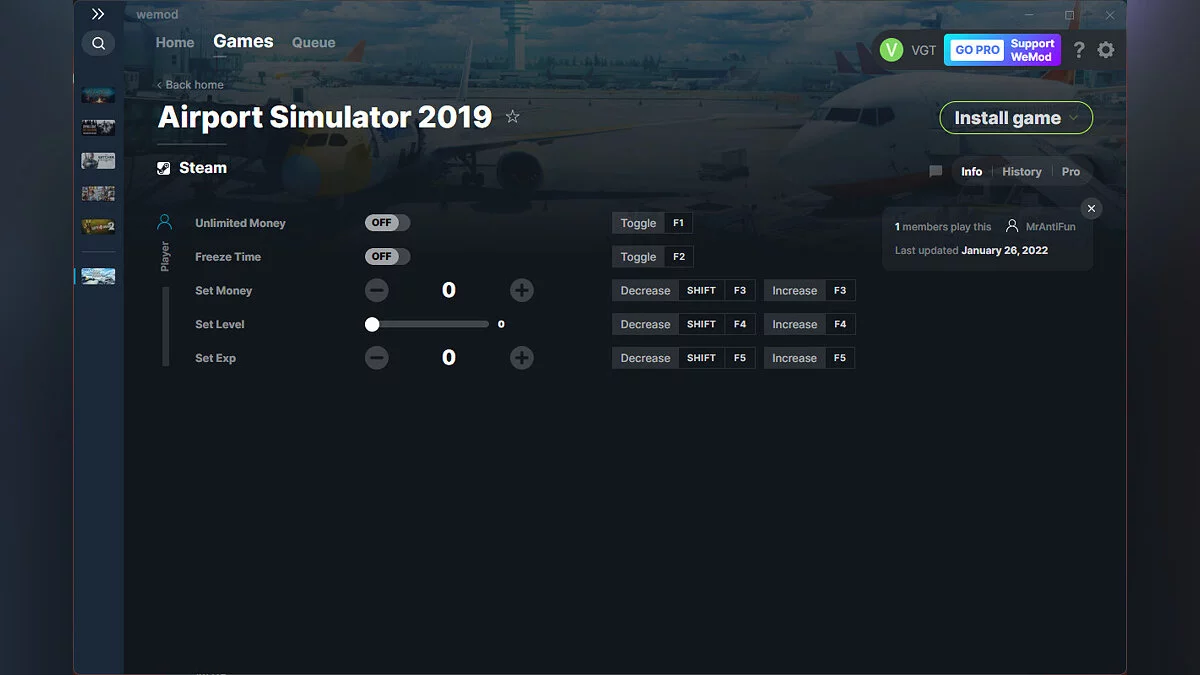
Task: Click the flag feedback icon near Info tab
Action: 935,171
